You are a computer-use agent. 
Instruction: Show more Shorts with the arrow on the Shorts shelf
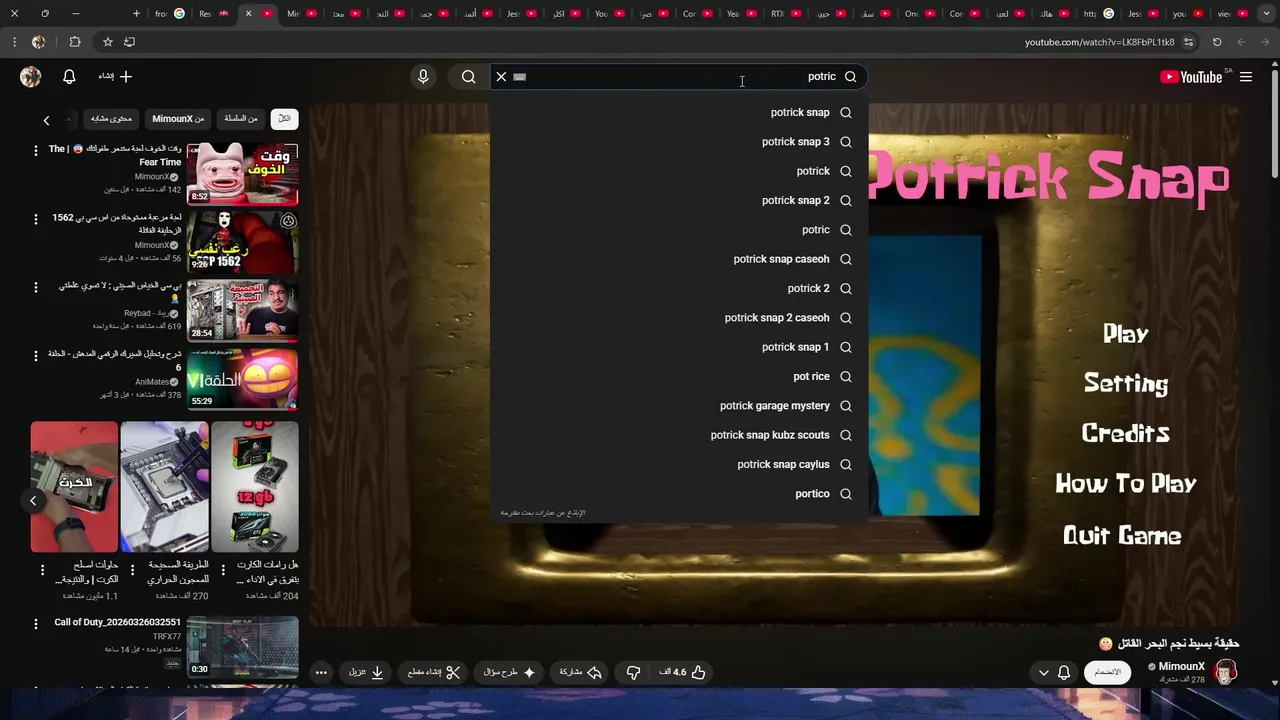point(33,501)
